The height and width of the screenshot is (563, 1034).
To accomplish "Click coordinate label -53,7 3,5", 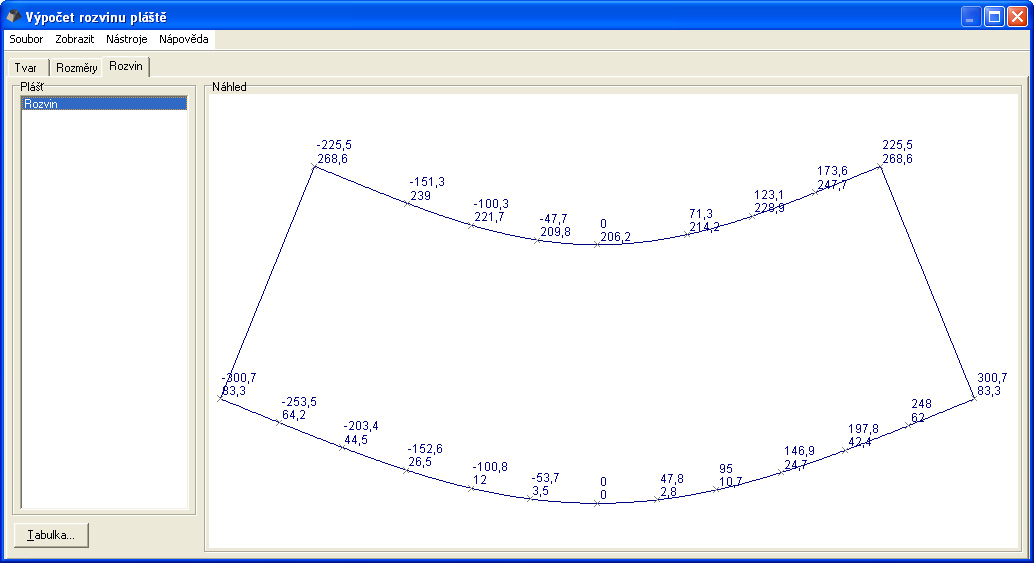I will (545, 485).
